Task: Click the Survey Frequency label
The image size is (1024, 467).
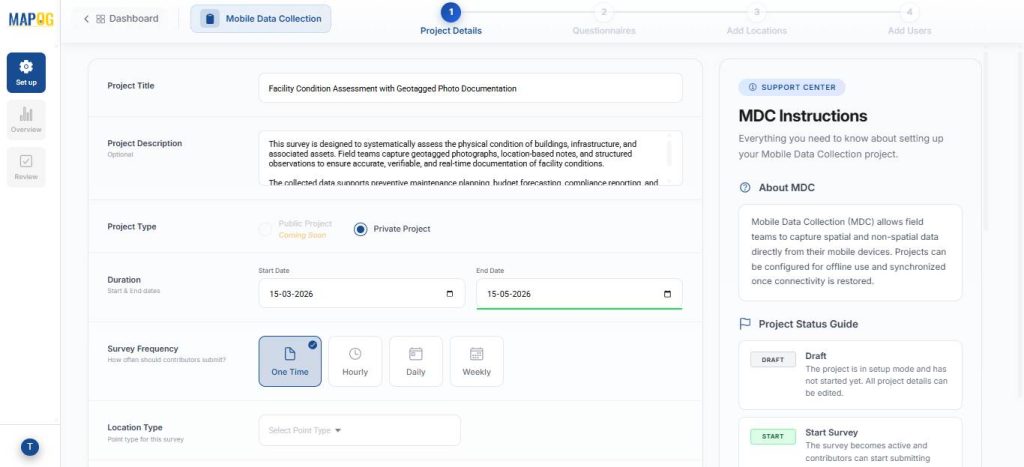Action: [142, 349]
